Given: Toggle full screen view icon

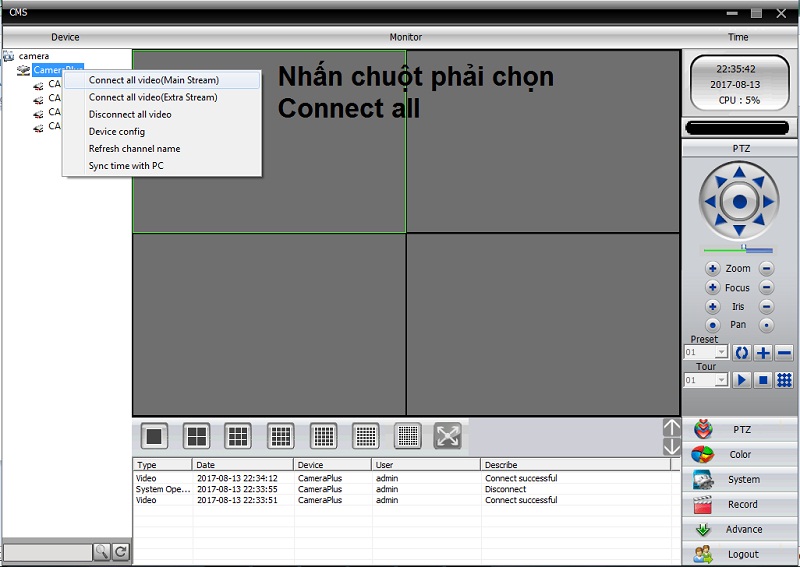Looking at the screenshot, I should [447, 436].
